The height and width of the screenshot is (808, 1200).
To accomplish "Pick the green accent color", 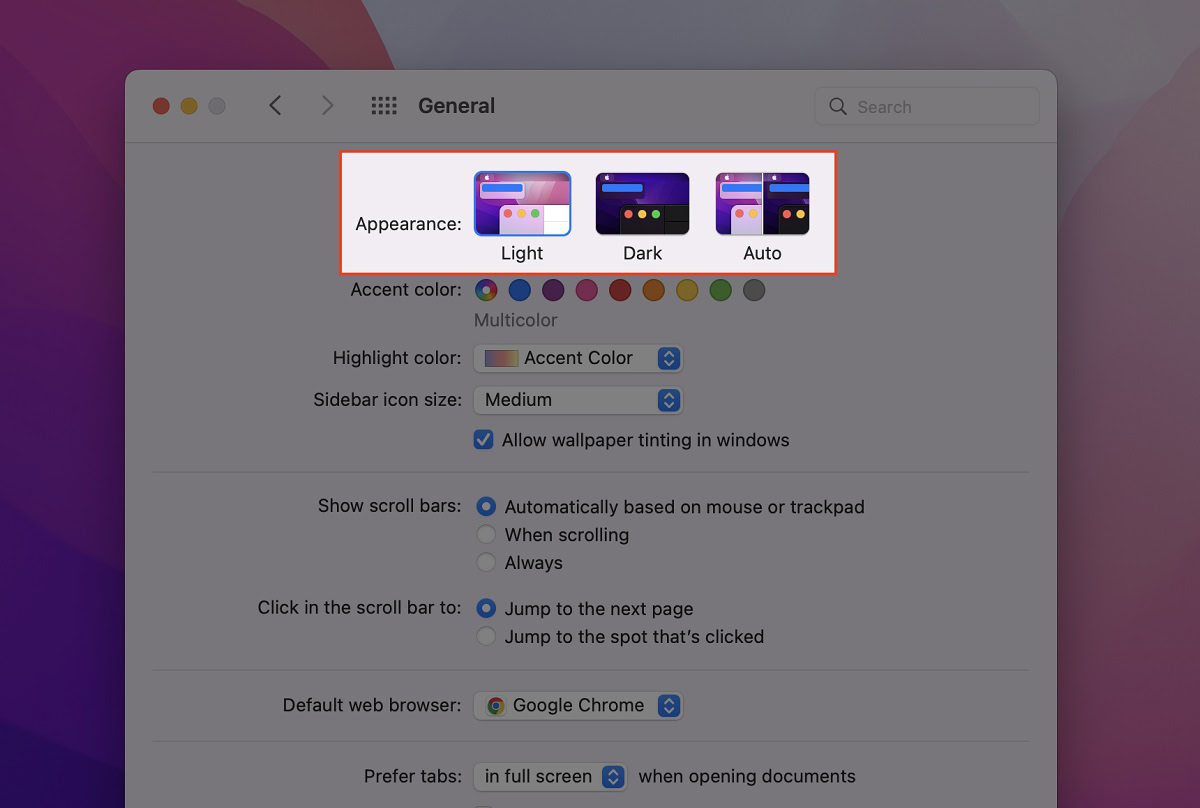I will 720,290.
